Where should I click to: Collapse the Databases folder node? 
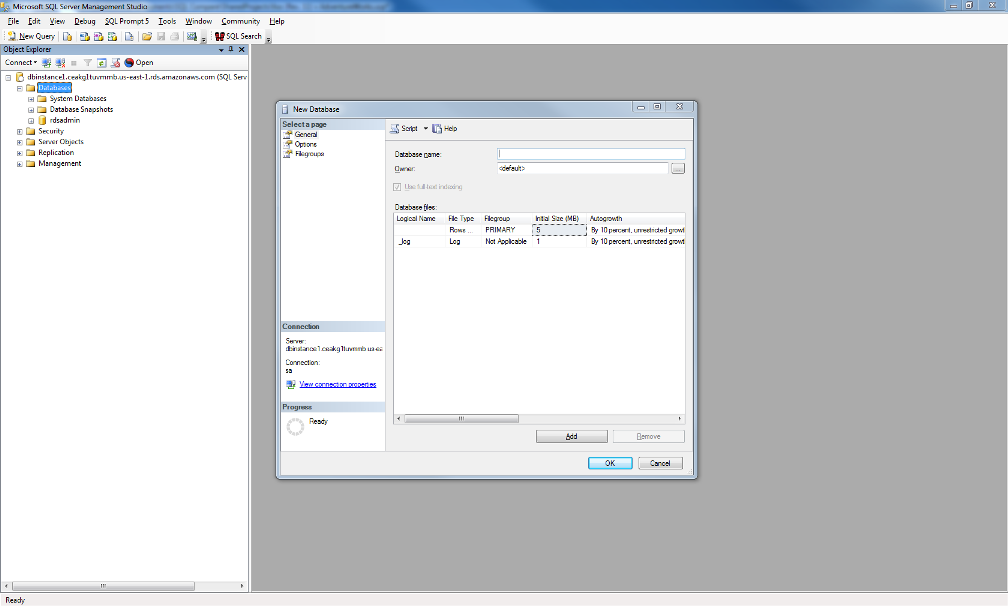(x=20, y=88)
